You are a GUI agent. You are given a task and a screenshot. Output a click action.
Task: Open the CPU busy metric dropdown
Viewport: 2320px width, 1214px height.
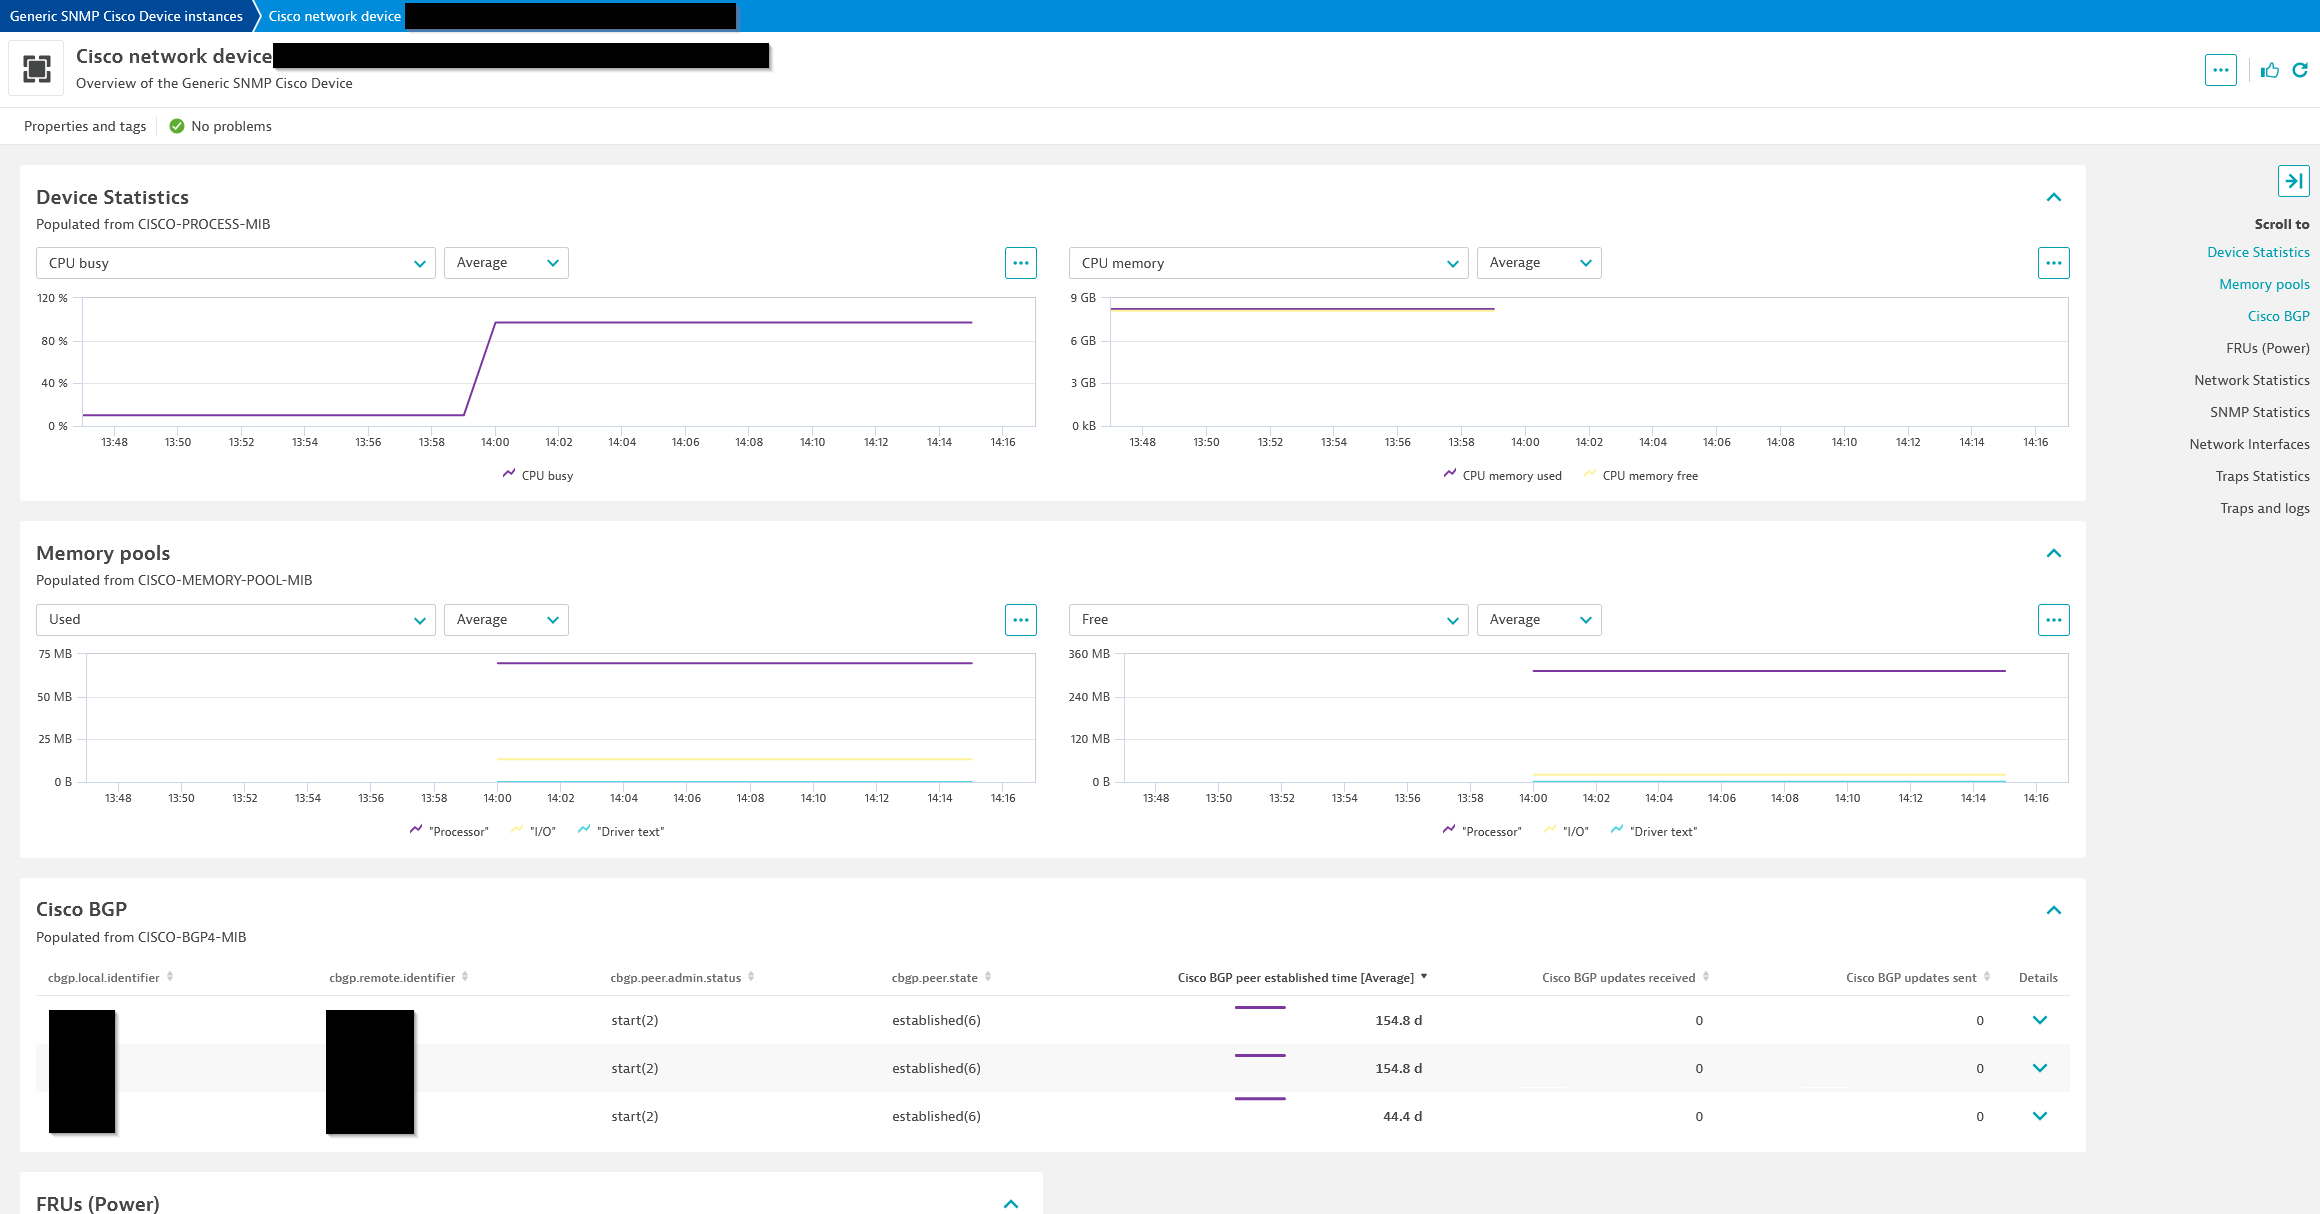coord(236,263)
